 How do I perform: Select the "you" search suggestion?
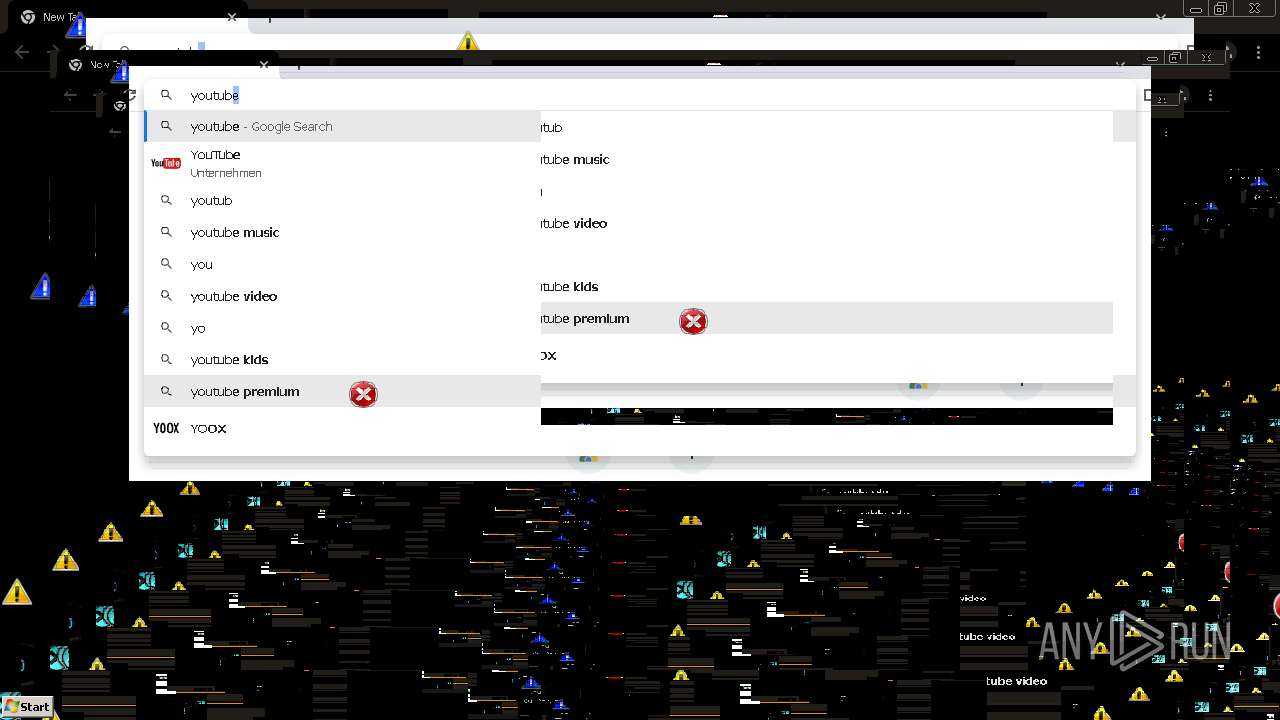[342, 264]
